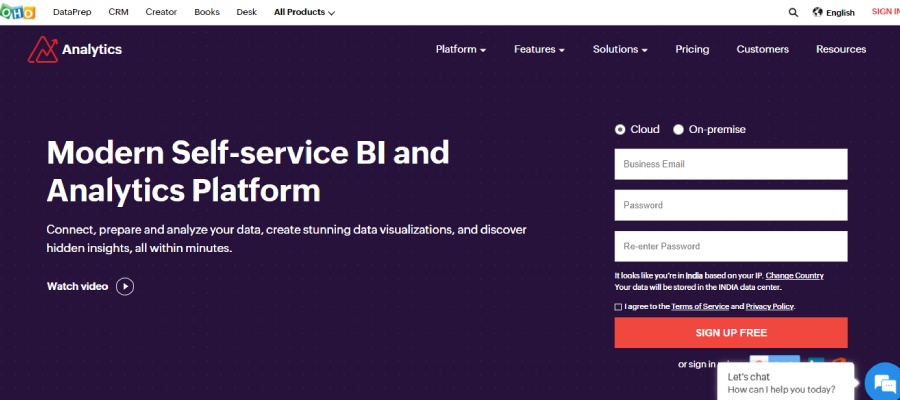The width and height of the screenshot is (900, 400).
Task: Open the Solutions dropdown menu
Action: (x=619, y=49)
